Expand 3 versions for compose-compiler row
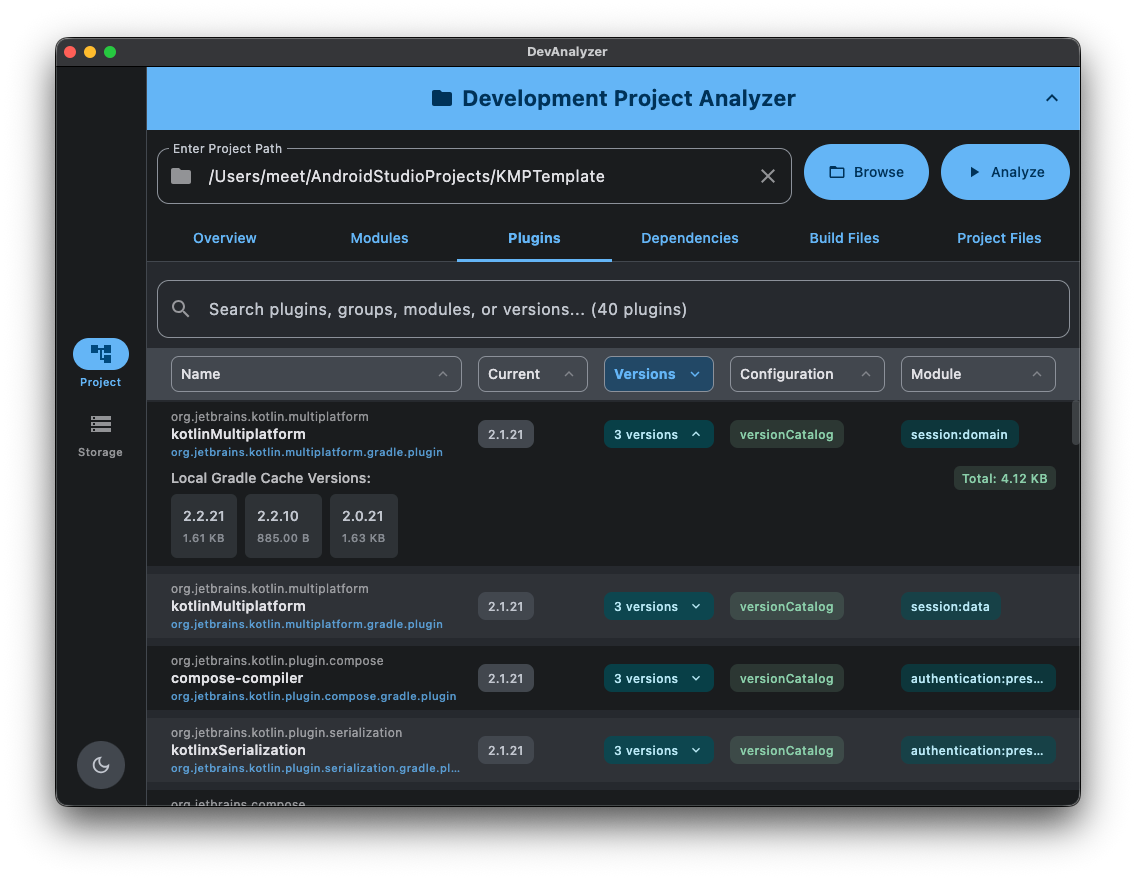Image resolution: width=1136 pixels, height=880 pixels. point(659,678)
